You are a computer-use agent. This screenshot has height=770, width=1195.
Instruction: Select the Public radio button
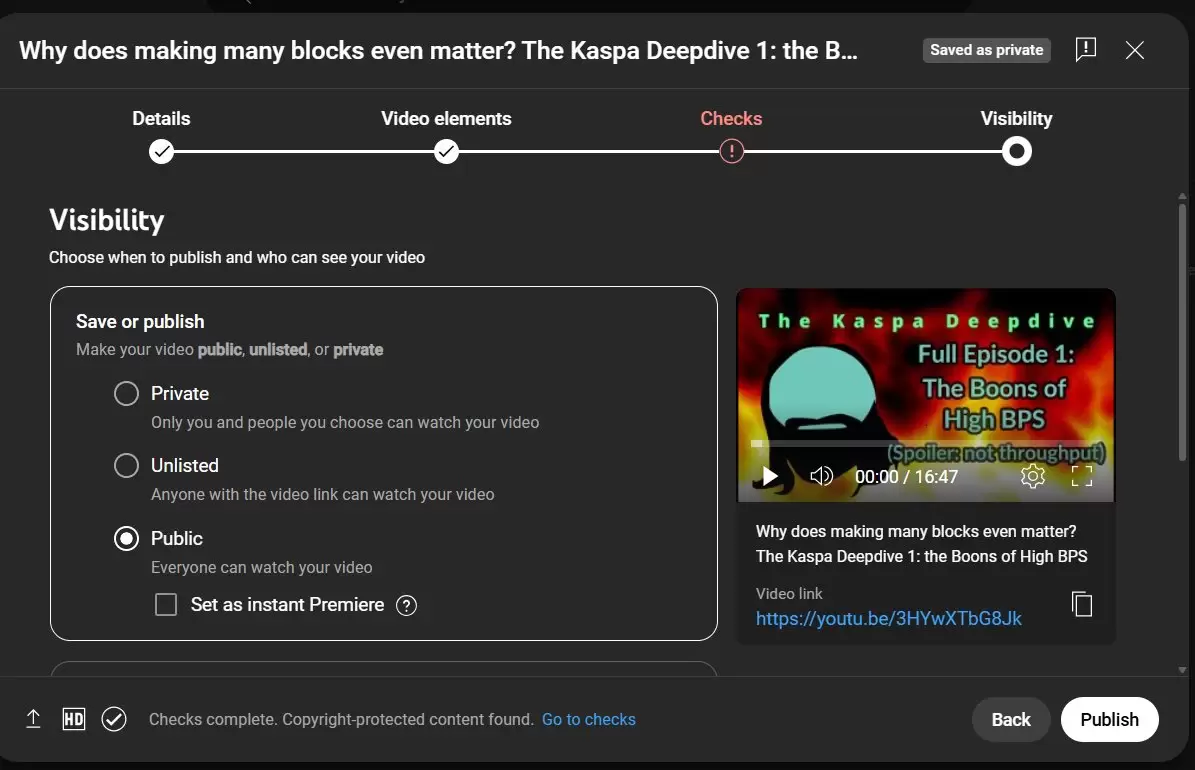(127, 538)
